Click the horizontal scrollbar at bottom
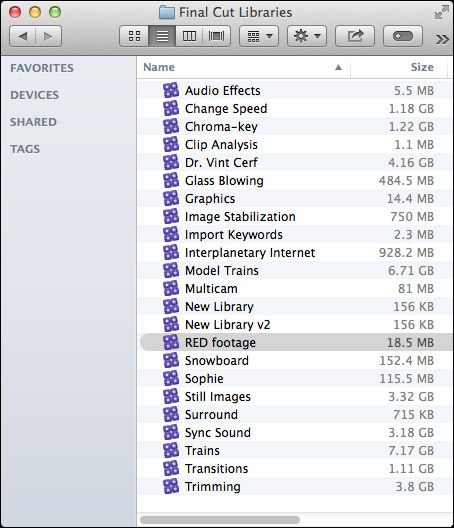Viewport: 454px width, 528px height. pyautogui.click(x=220, y=520)
